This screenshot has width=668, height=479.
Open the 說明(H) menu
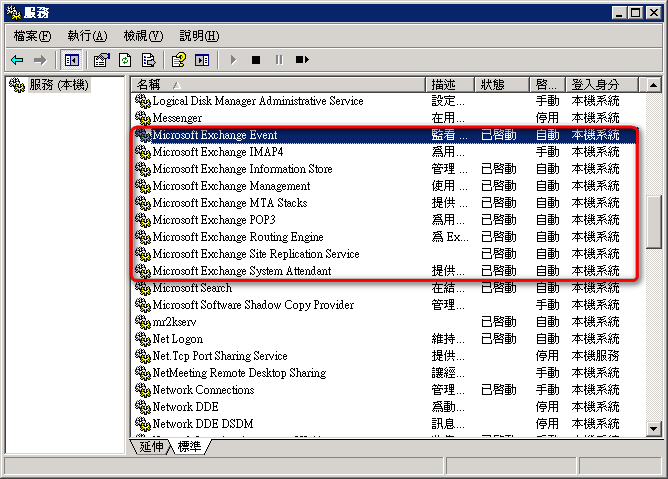(199, 36)
